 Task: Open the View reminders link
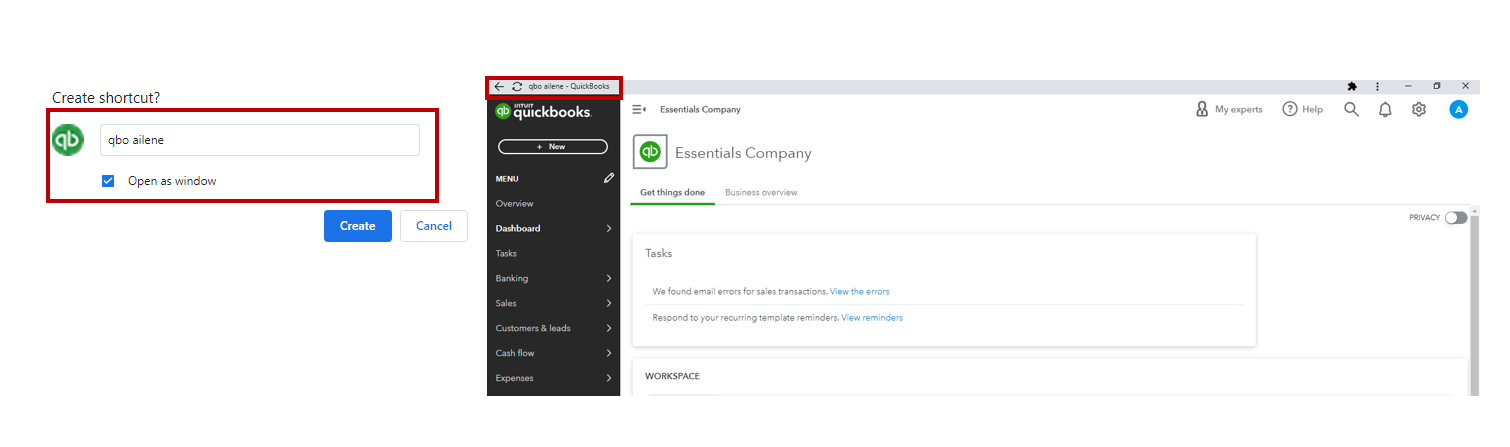coord(872,317)
